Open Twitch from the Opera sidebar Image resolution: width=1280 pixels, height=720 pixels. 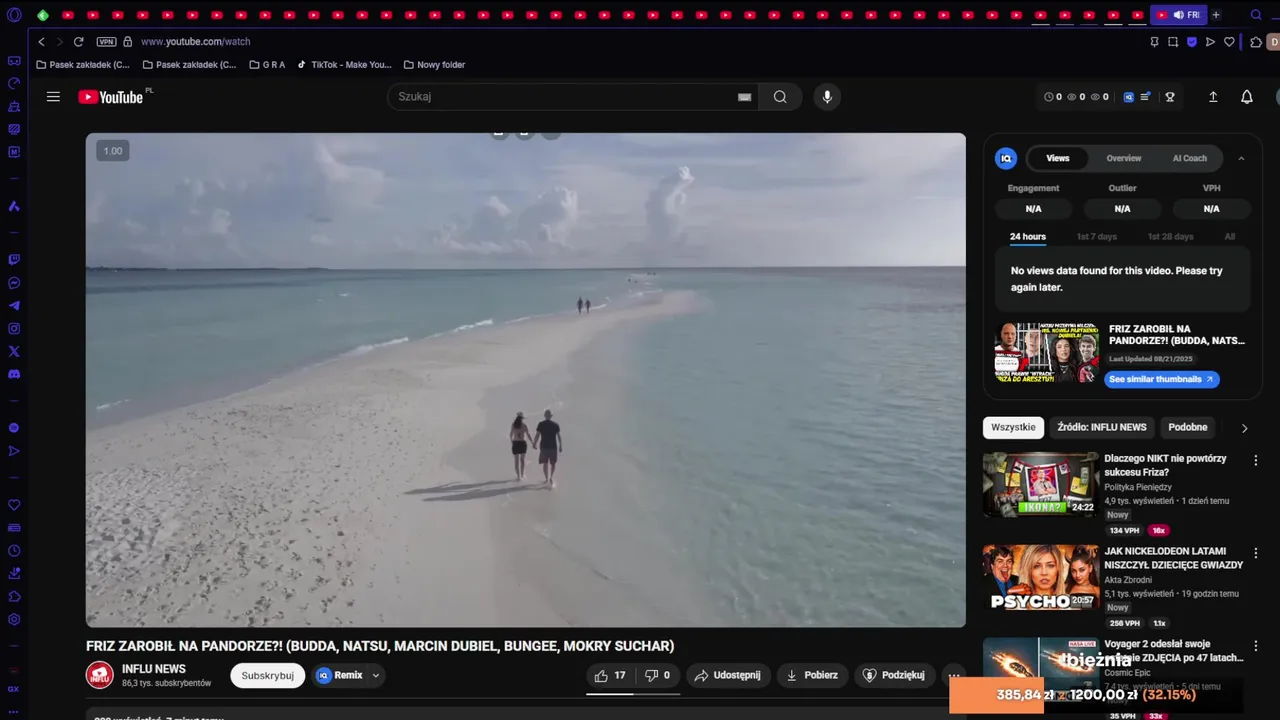(14, 259)
